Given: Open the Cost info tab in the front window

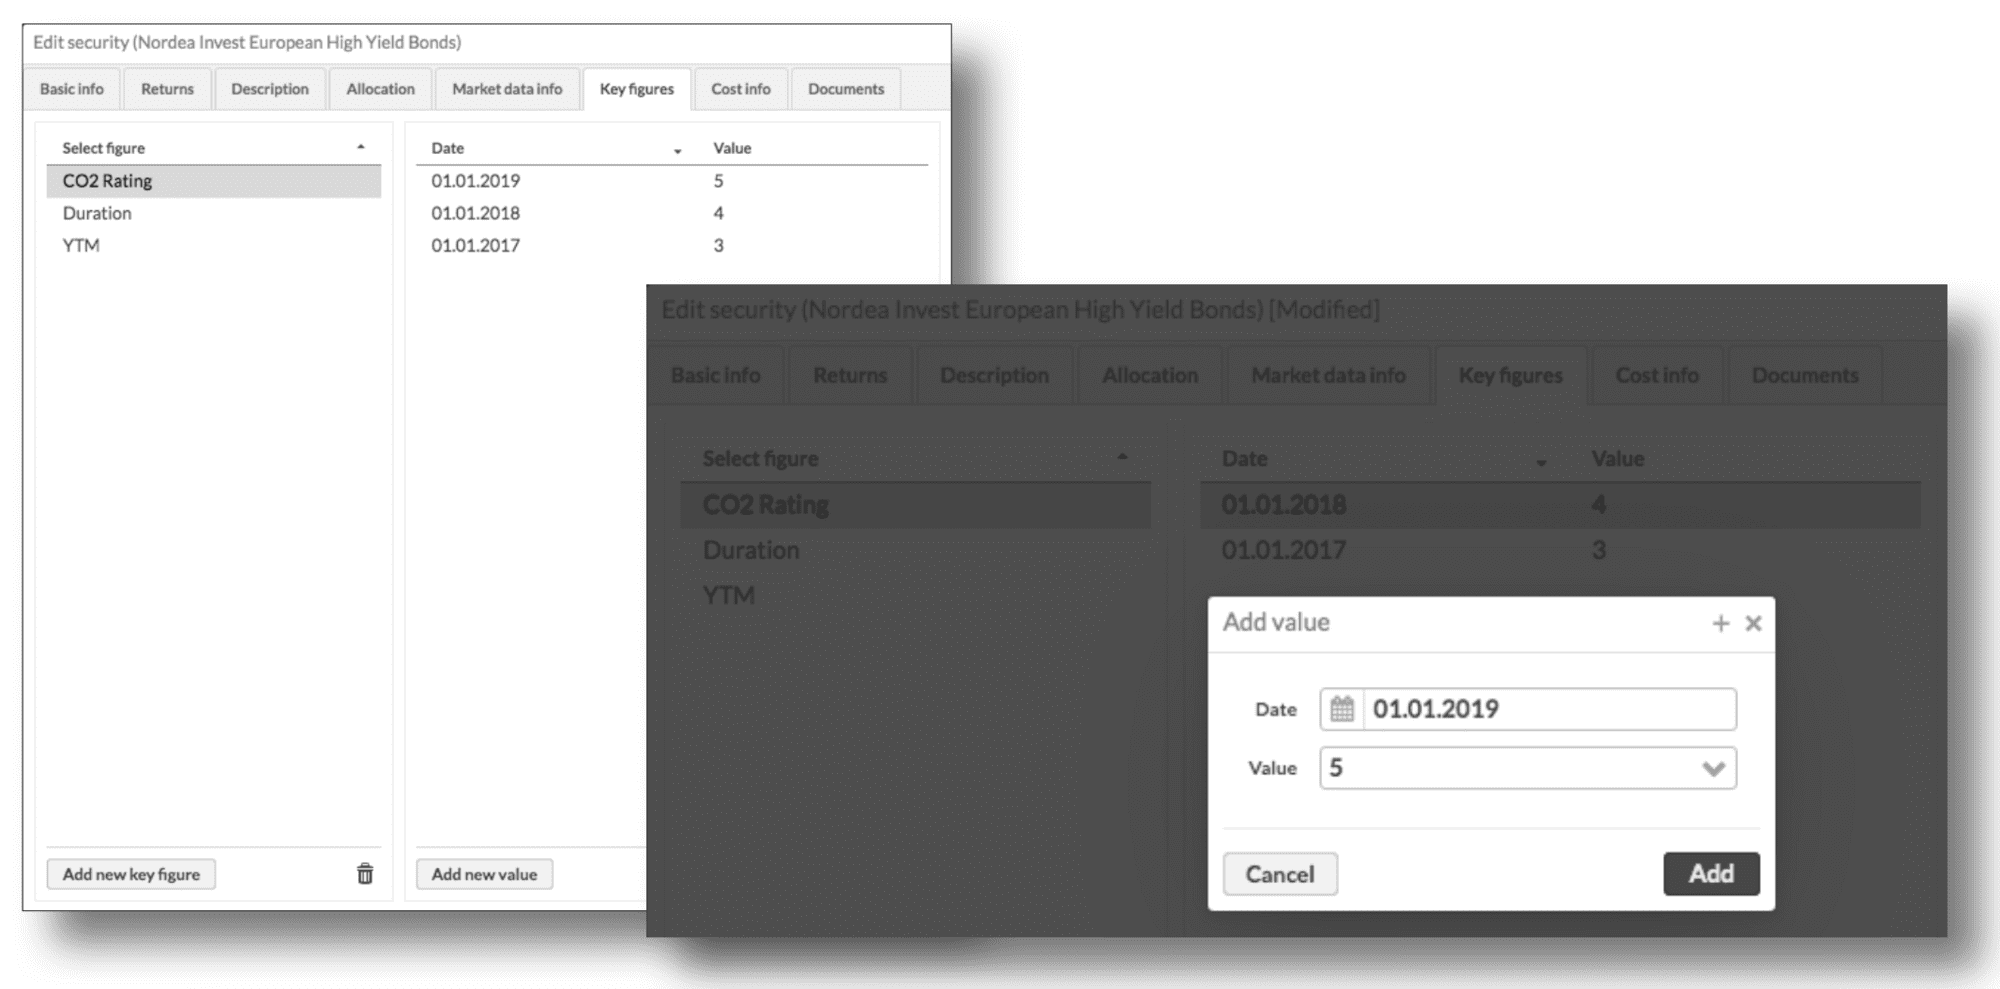Looking at the screenshot, I should tap(741, 89).
